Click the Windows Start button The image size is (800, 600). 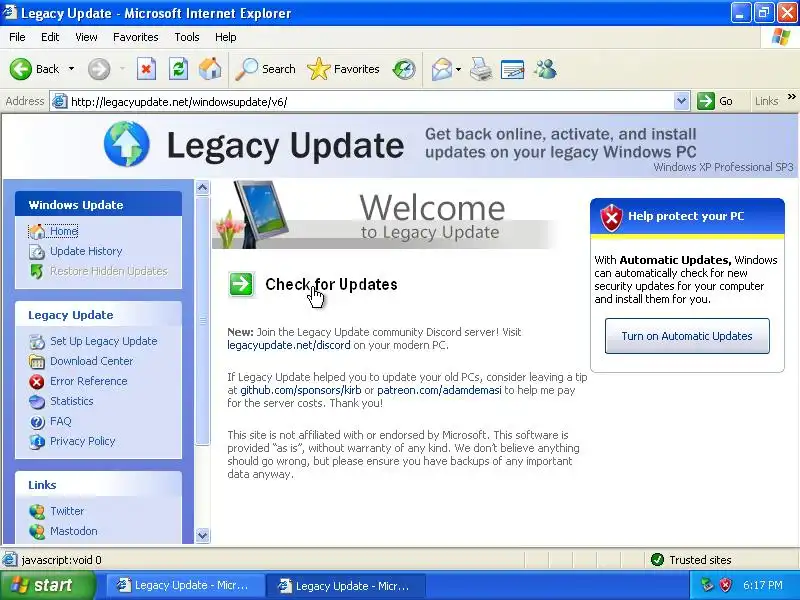[x=47, y=585]
